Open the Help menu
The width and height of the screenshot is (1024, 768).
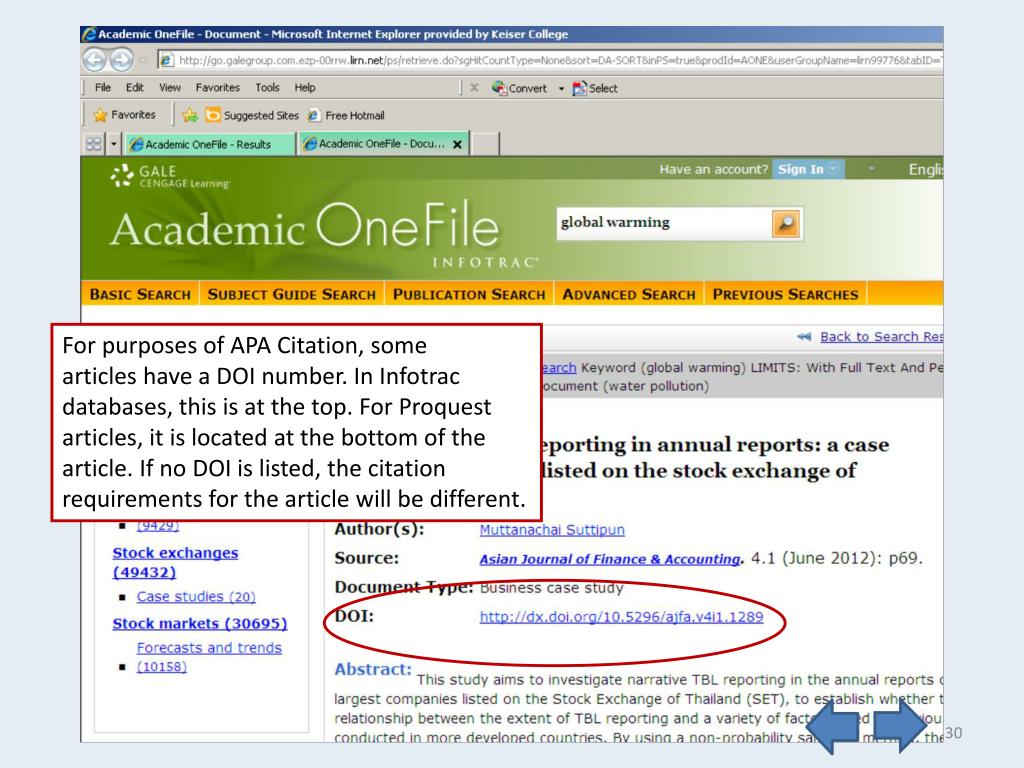click(304, 88)
